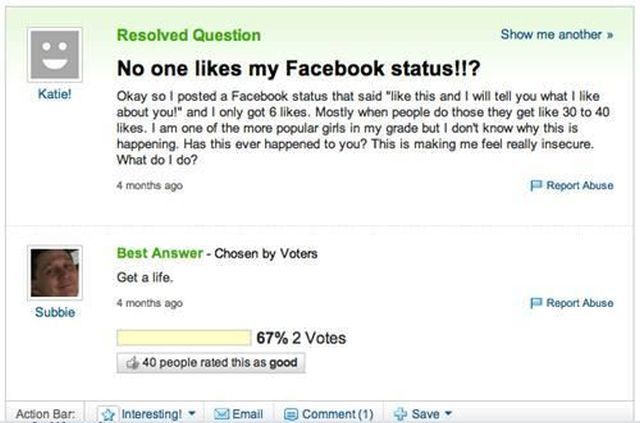
Task: Click the speech bubble Comment icon
Action: click(x=291, y=413)
